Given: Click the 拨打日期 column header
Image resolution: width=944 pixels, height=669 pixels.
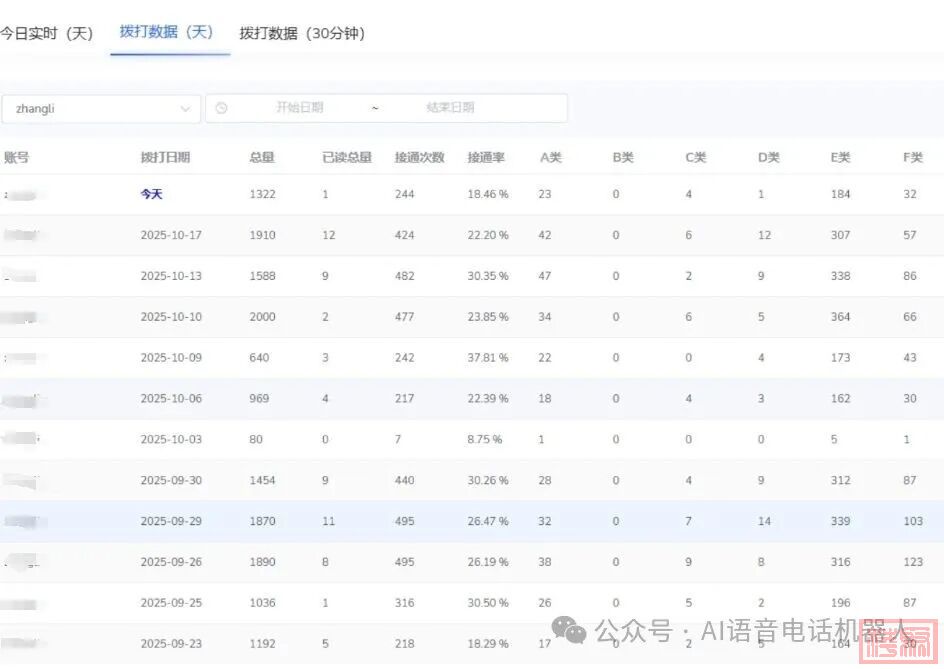Looking at the screenshot, I should [165, 157].
